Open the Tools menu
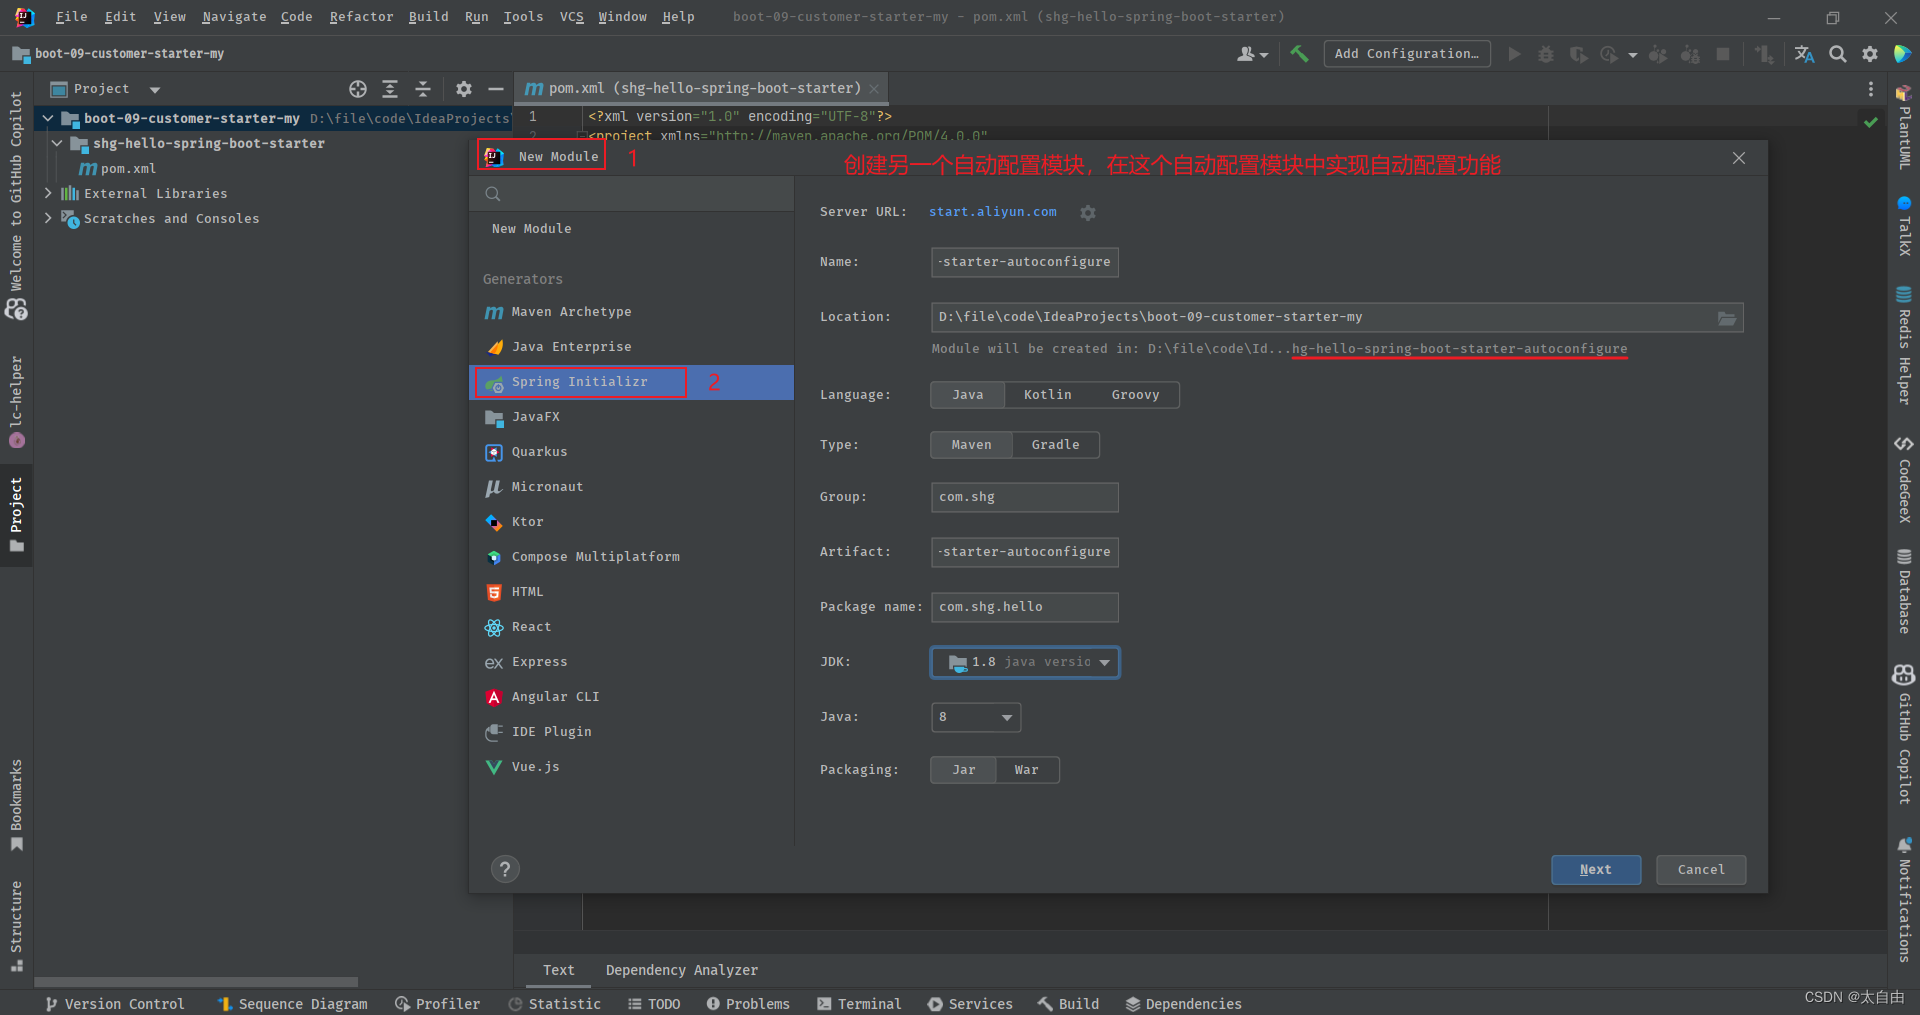This screenshot has height=1015, width=1920. (523, 17)
